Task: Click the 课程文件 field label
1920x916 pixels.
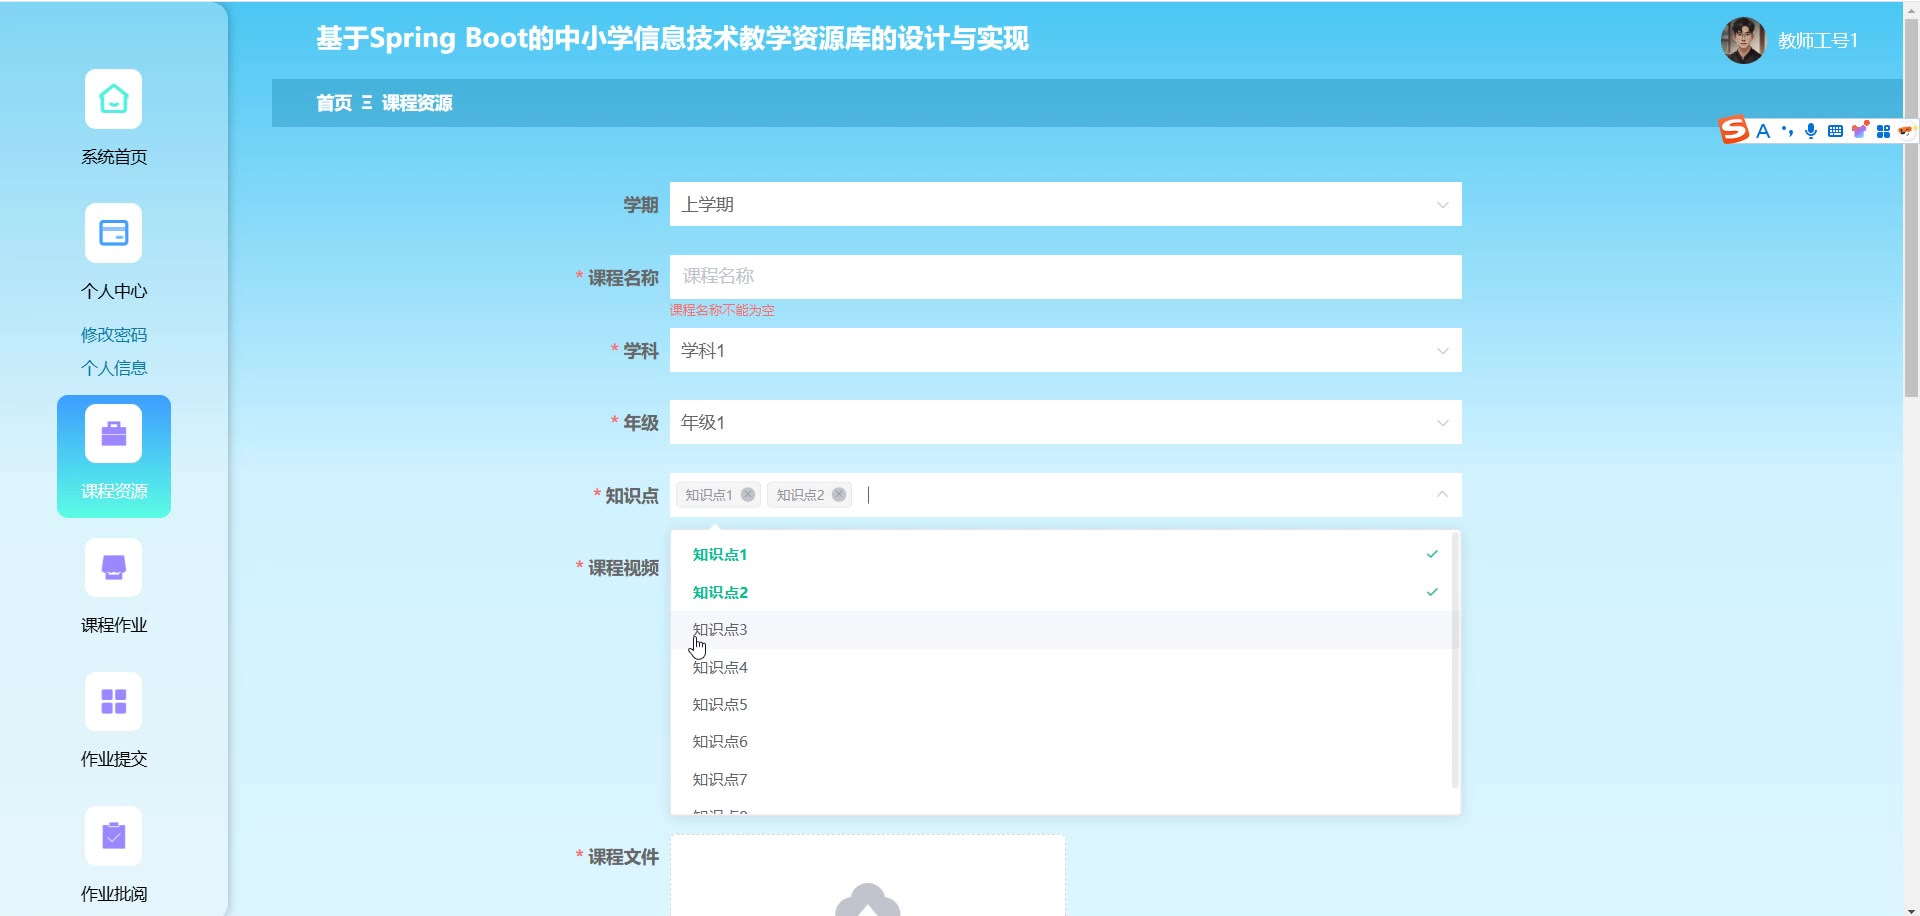Action: (623, 857)
